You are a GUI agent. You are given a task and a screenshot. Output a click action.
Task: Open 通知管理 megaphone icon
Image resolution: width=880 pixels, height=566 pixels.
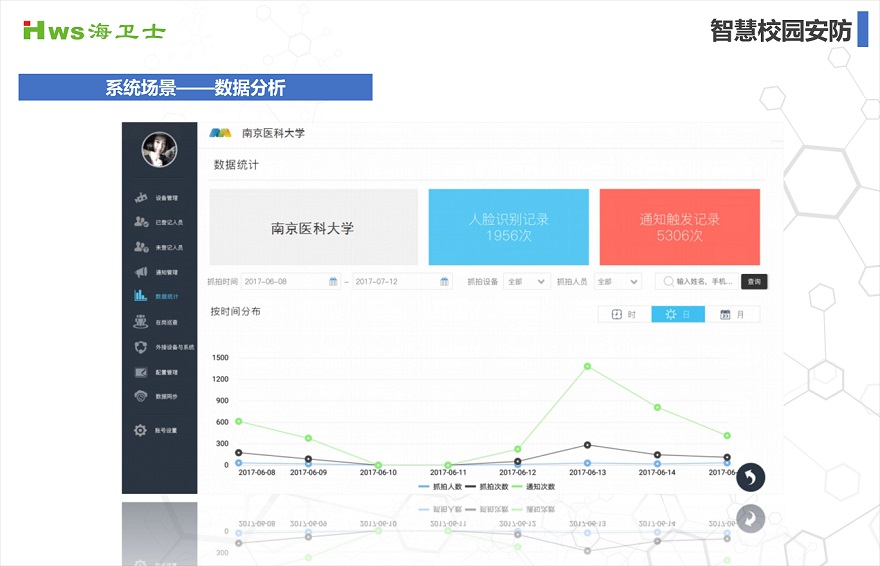[x=141, y=272]
